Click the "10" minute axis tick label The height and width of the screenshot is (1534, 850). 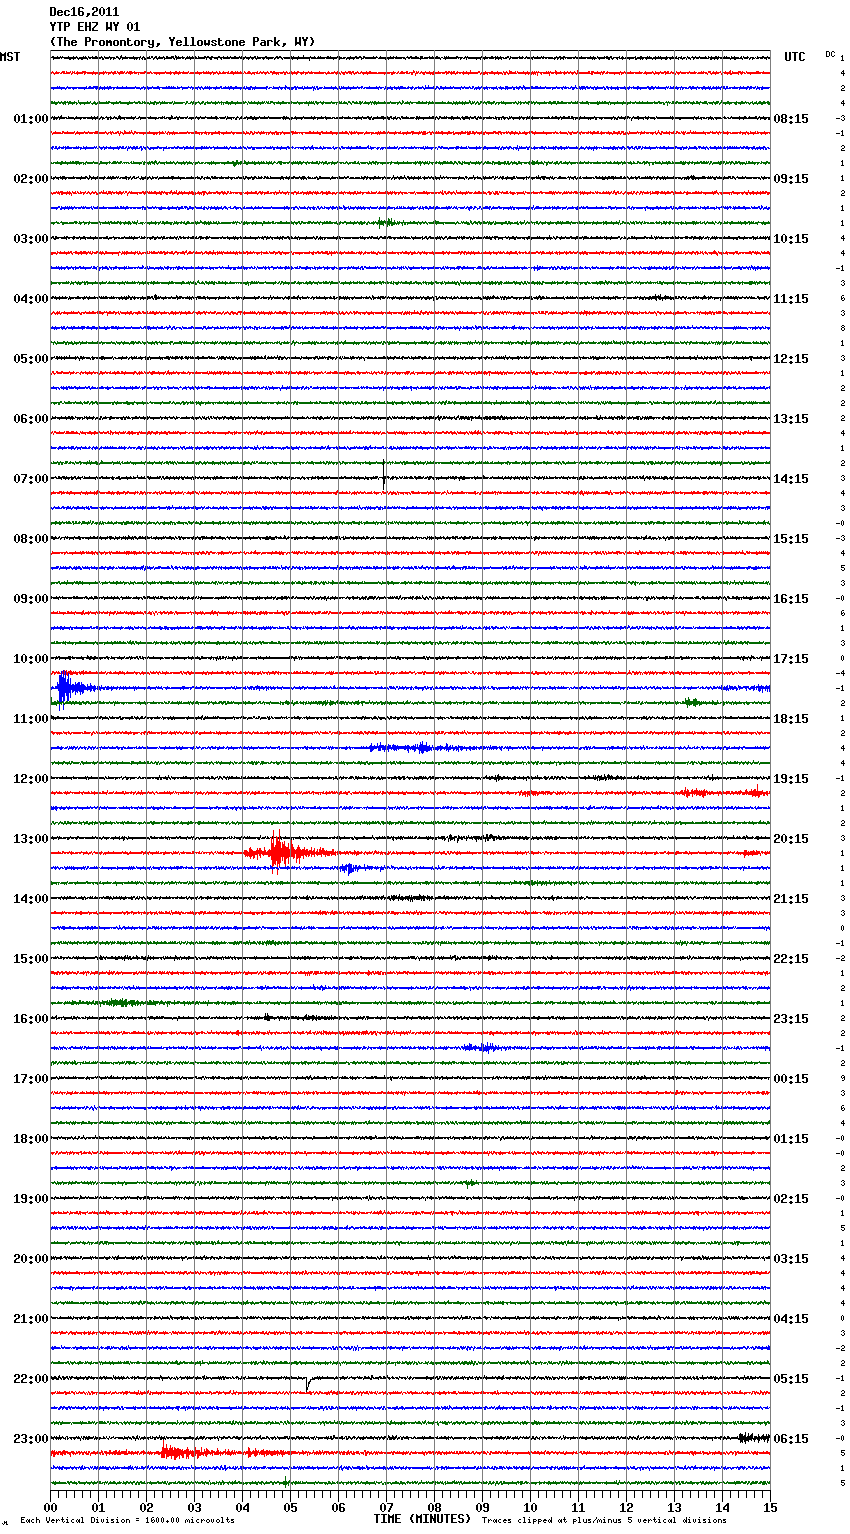point(530,1507)
